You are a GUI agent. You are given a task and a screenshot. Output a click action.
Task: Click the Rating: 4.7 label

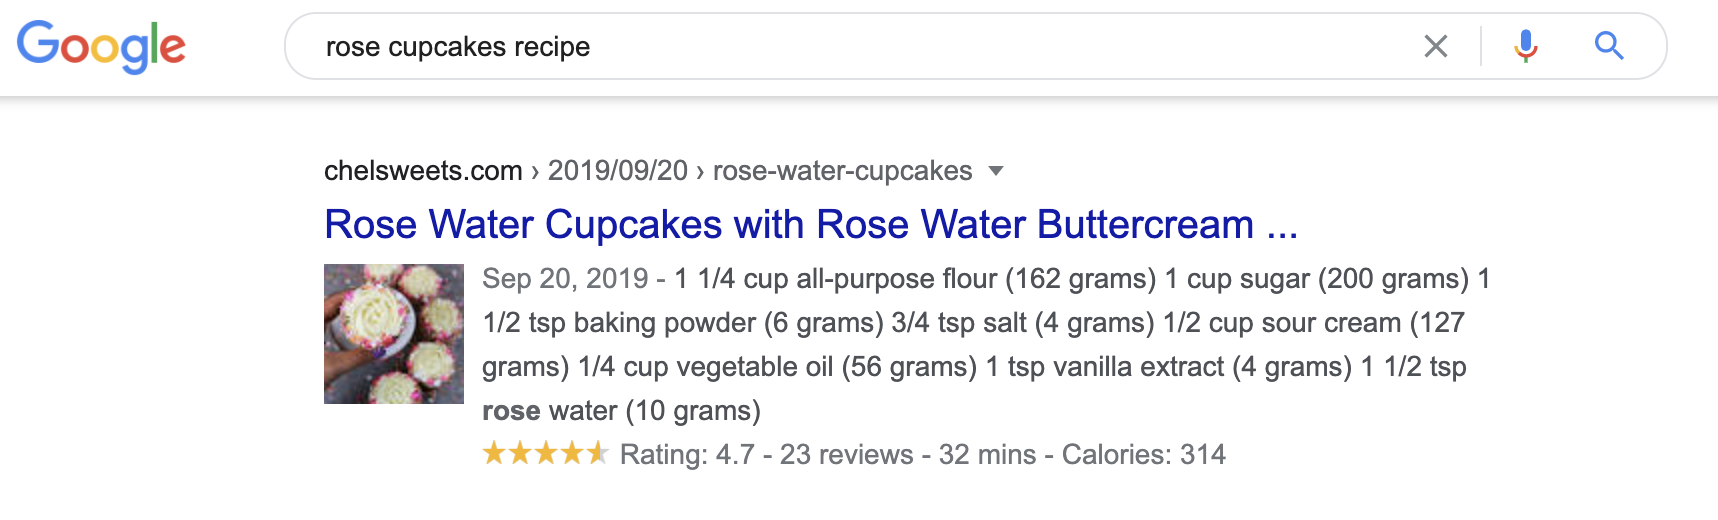point(687,455)
